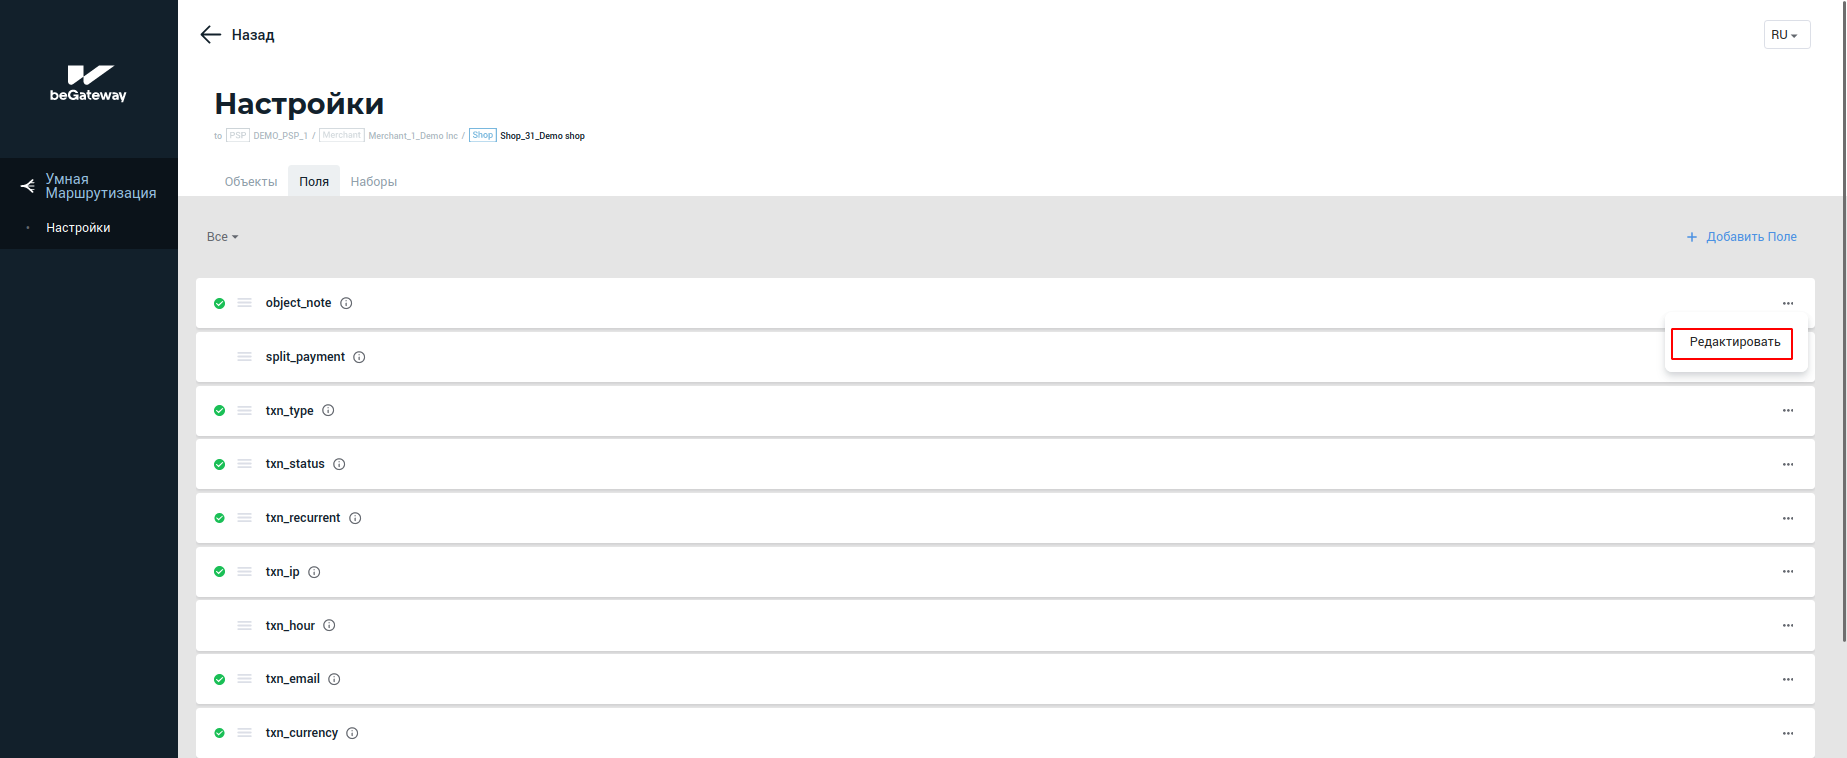Screen dimensions: 1847x758
Task: Open the three-dots menu for txn_status
Action: click(1787, 465)
